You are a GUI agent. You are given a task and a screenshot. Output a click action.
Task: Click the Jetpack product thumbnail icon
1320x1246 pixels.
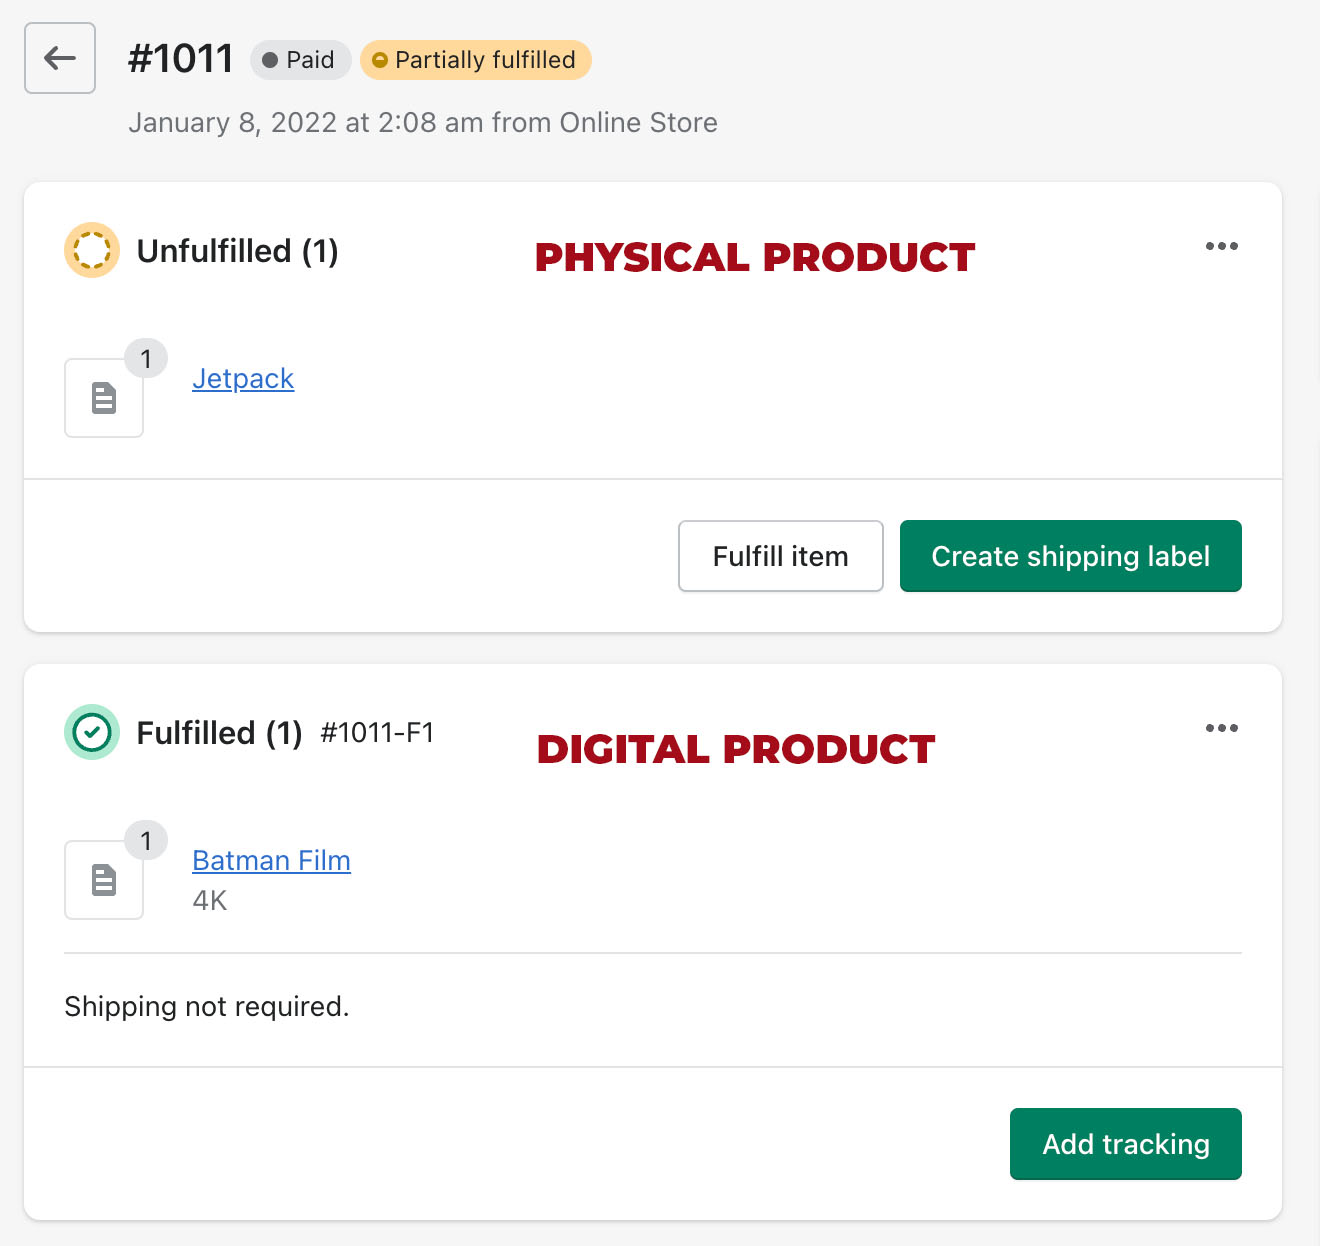point(104,398)
